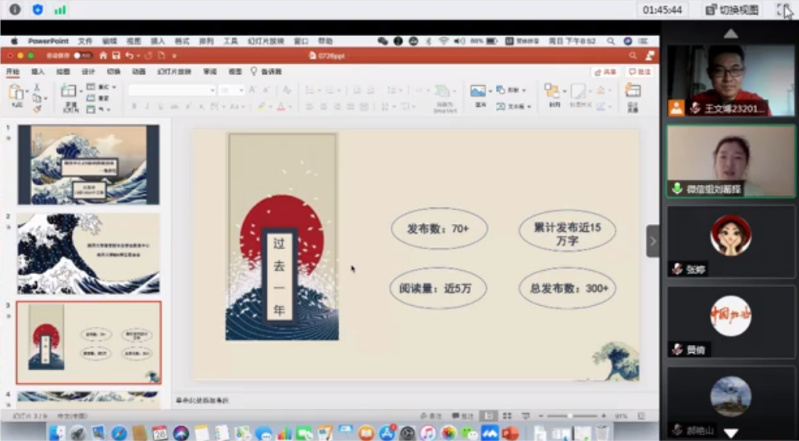Click the 批注 comments button in ribbon
Viewport: 799px width, 441px height.
point(640,72)
